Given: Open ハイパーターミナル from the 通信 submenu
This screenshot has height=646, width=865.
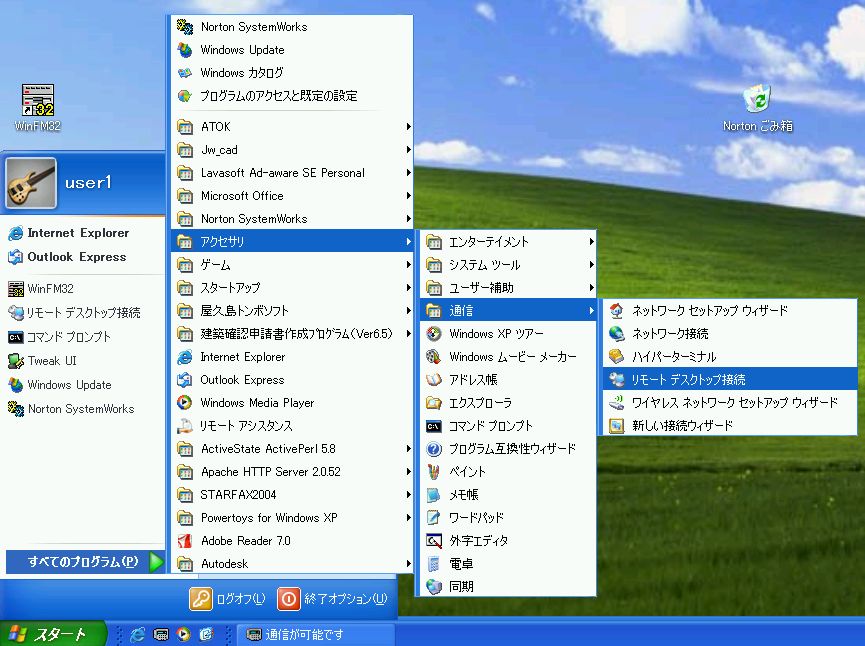Looking at the screenshot, I should 673,357.
